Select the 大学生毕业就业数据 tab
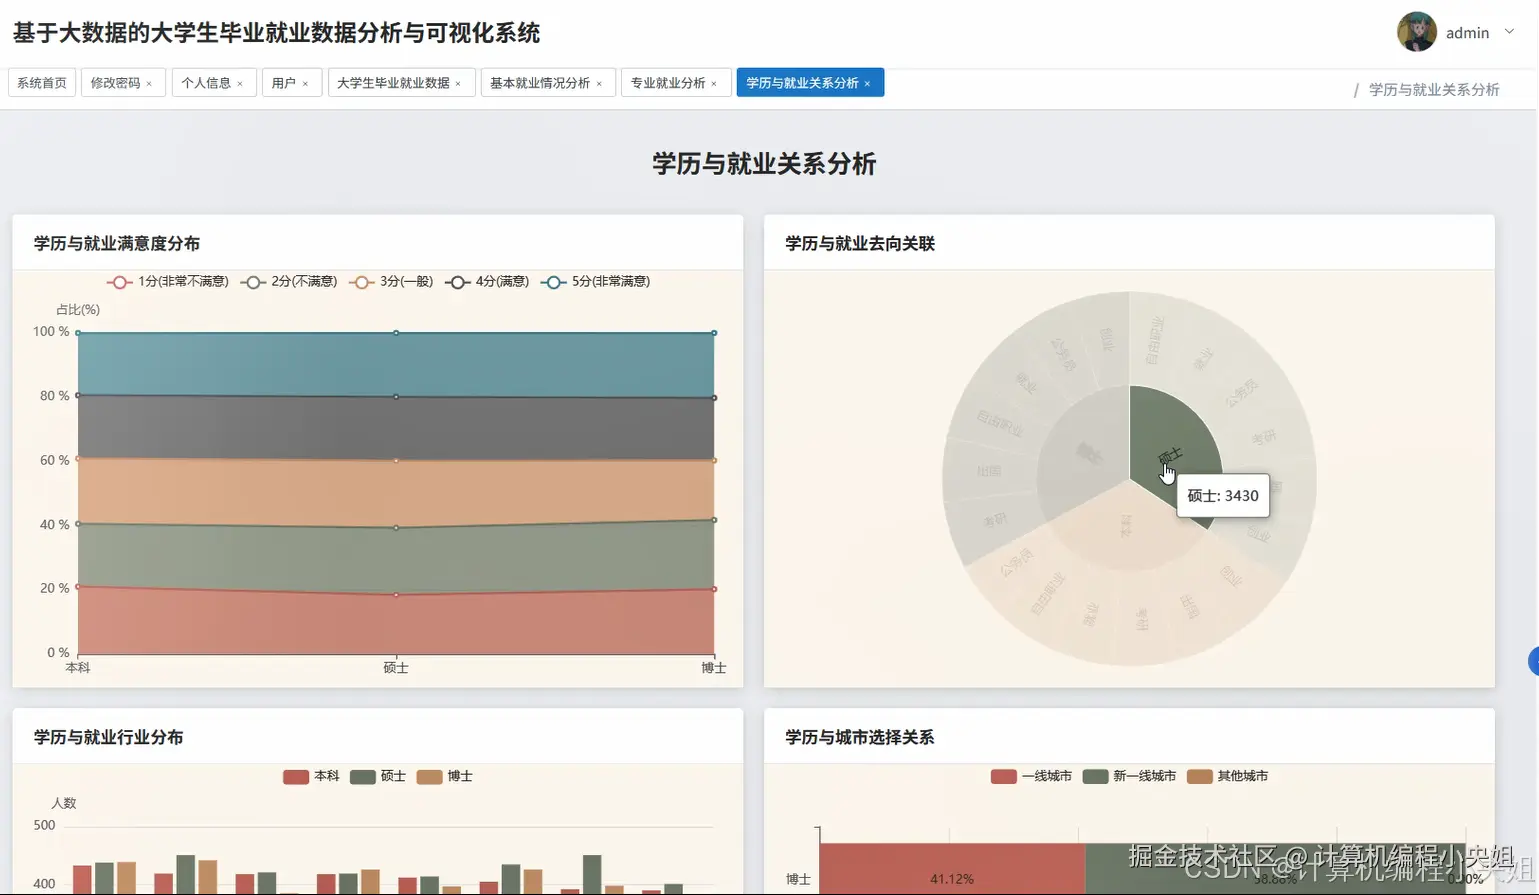 pyautogui.click(x=394, y=82)
